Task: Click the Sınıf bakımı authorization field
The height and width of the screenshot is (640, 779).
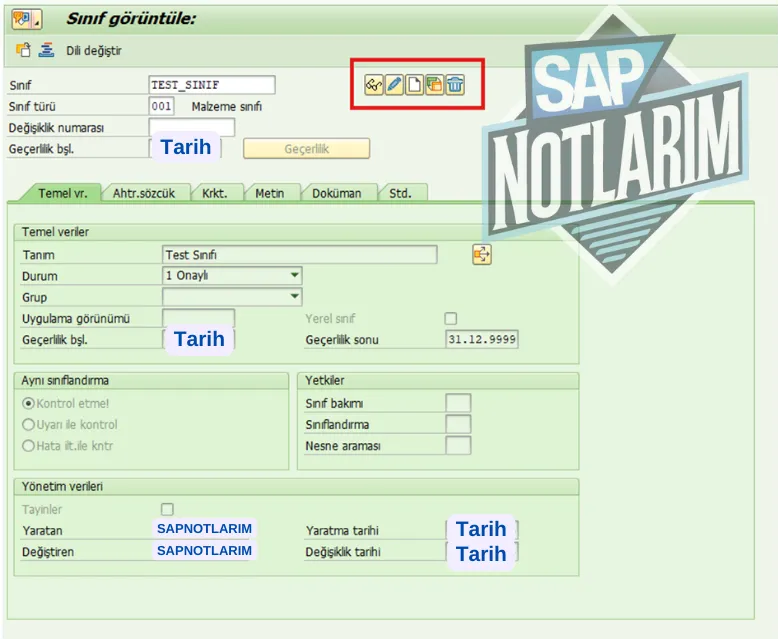Action: (x=458, y=403)
